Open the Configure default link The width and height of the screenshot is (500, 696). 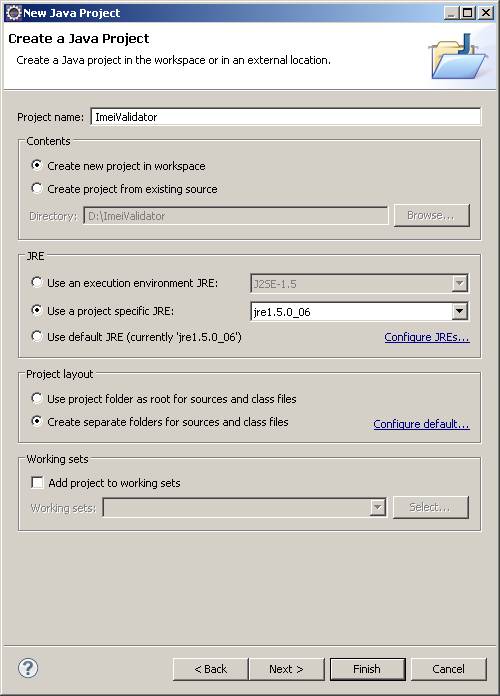pyautogui.click(x=421, y=424)
